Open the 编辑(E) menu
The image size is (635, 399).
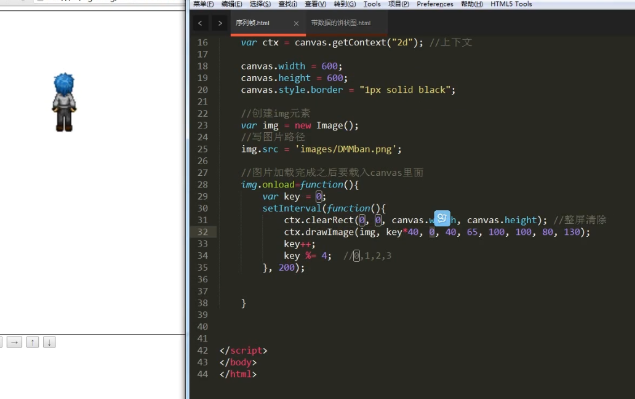pos(232,4)
